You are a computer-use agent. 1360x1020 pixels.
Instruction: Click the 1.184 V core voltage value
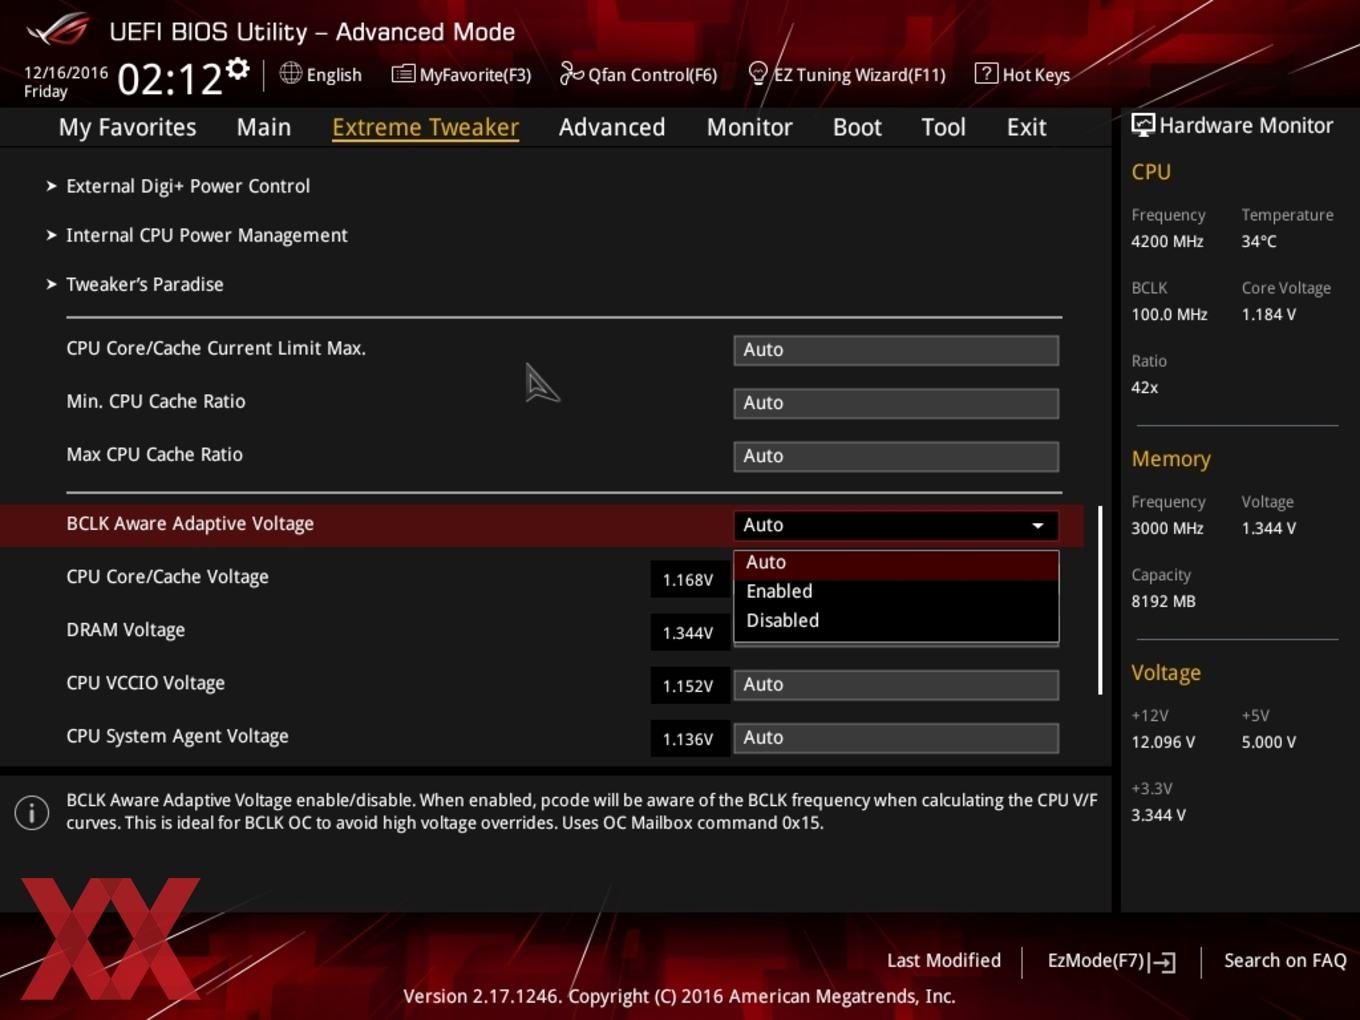pos(1269,314)
